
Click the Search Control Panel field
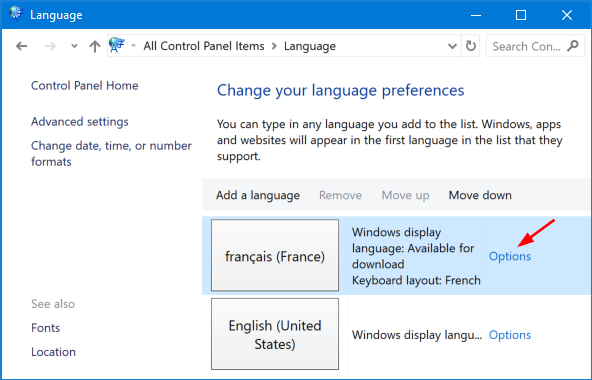coord(527,46)
